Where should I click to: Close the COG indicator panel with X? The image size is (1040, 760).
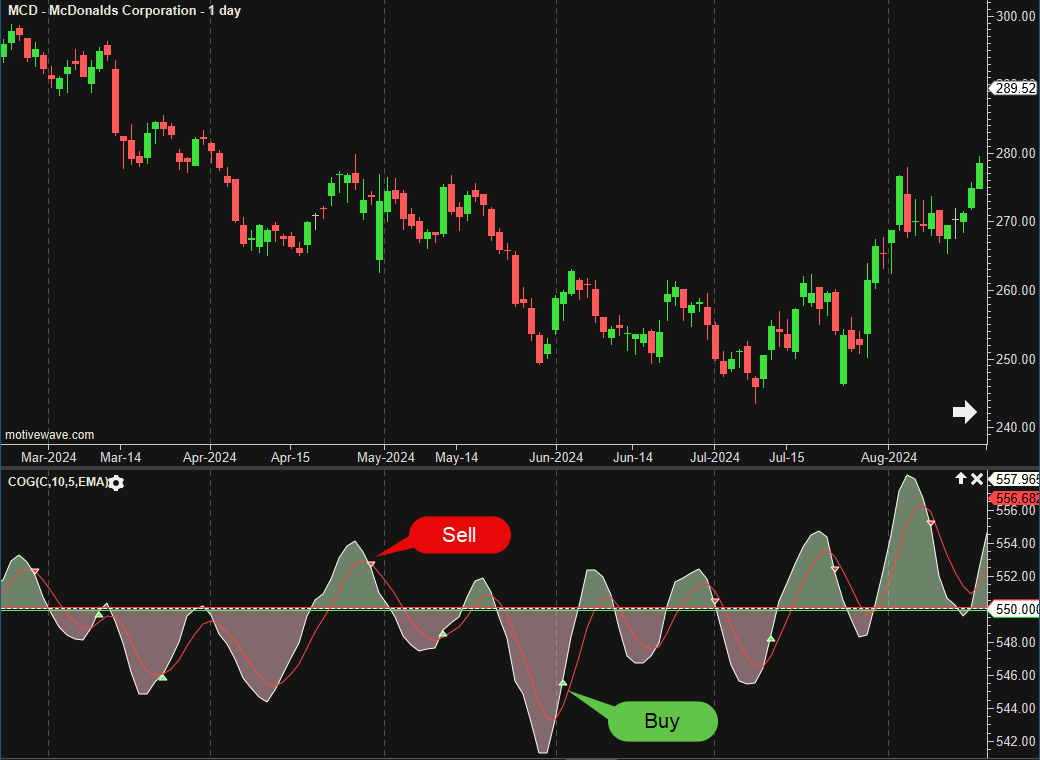[977, 479]
